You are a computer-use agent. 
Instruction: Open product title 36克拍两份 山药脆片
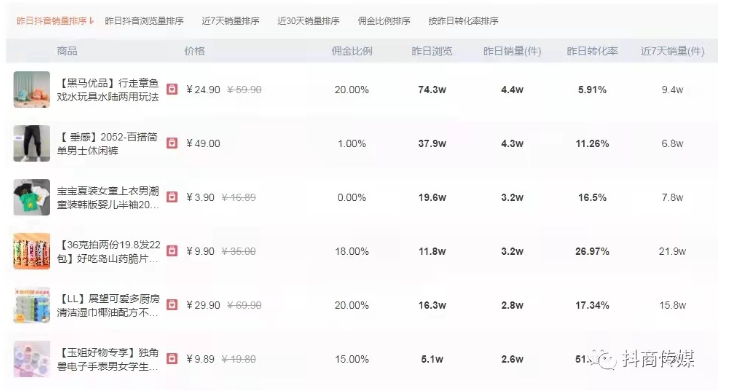click(109, 251)
